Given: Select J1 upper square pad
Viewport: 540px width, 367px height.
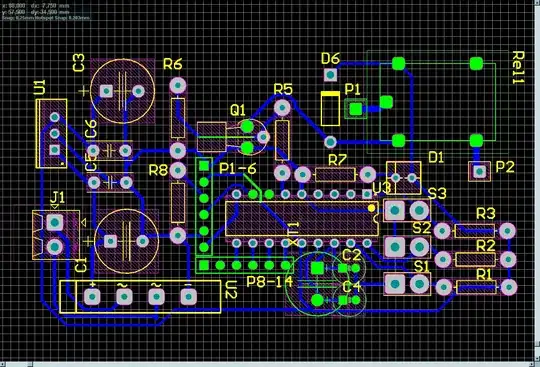Looking at the screenshot, I should click(55, 223).
